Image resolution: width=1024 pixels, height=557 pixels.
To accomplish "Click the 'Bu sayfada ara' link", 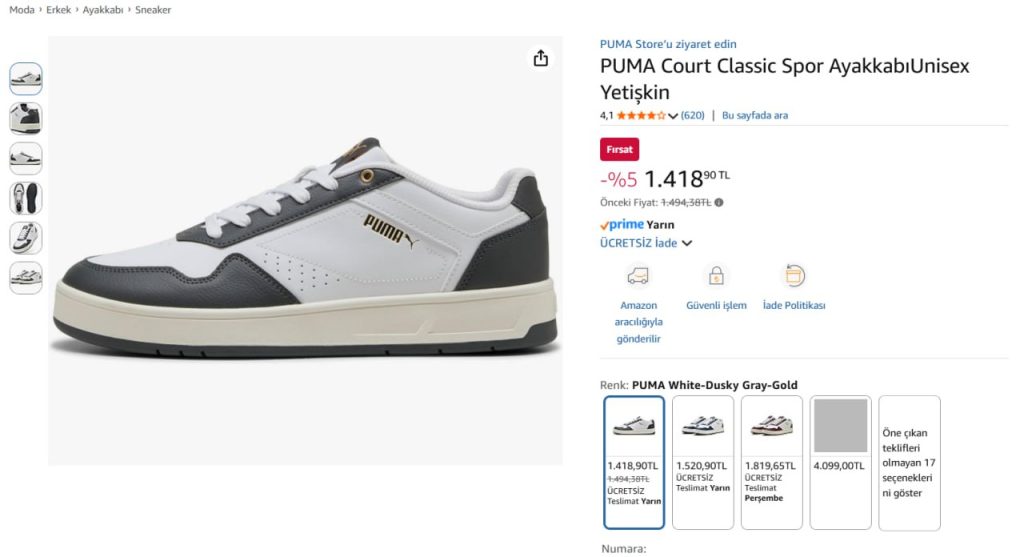I will pyautogui.click(x=755, y=116).
